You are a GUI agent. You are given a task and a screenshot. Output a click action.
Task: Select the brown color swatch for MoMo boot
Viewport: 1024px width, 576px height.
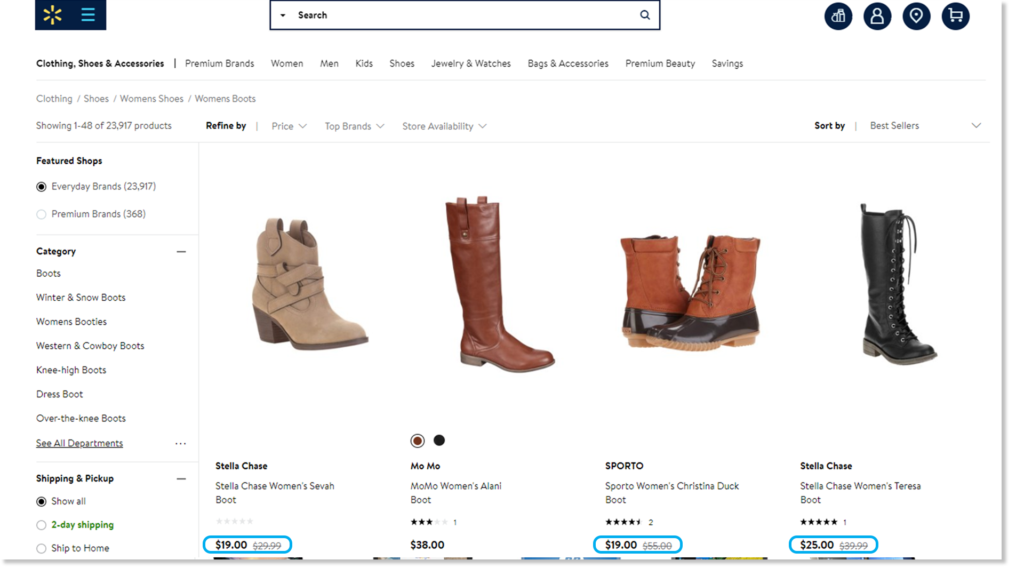pyautogui.click(x=417, y=441)
